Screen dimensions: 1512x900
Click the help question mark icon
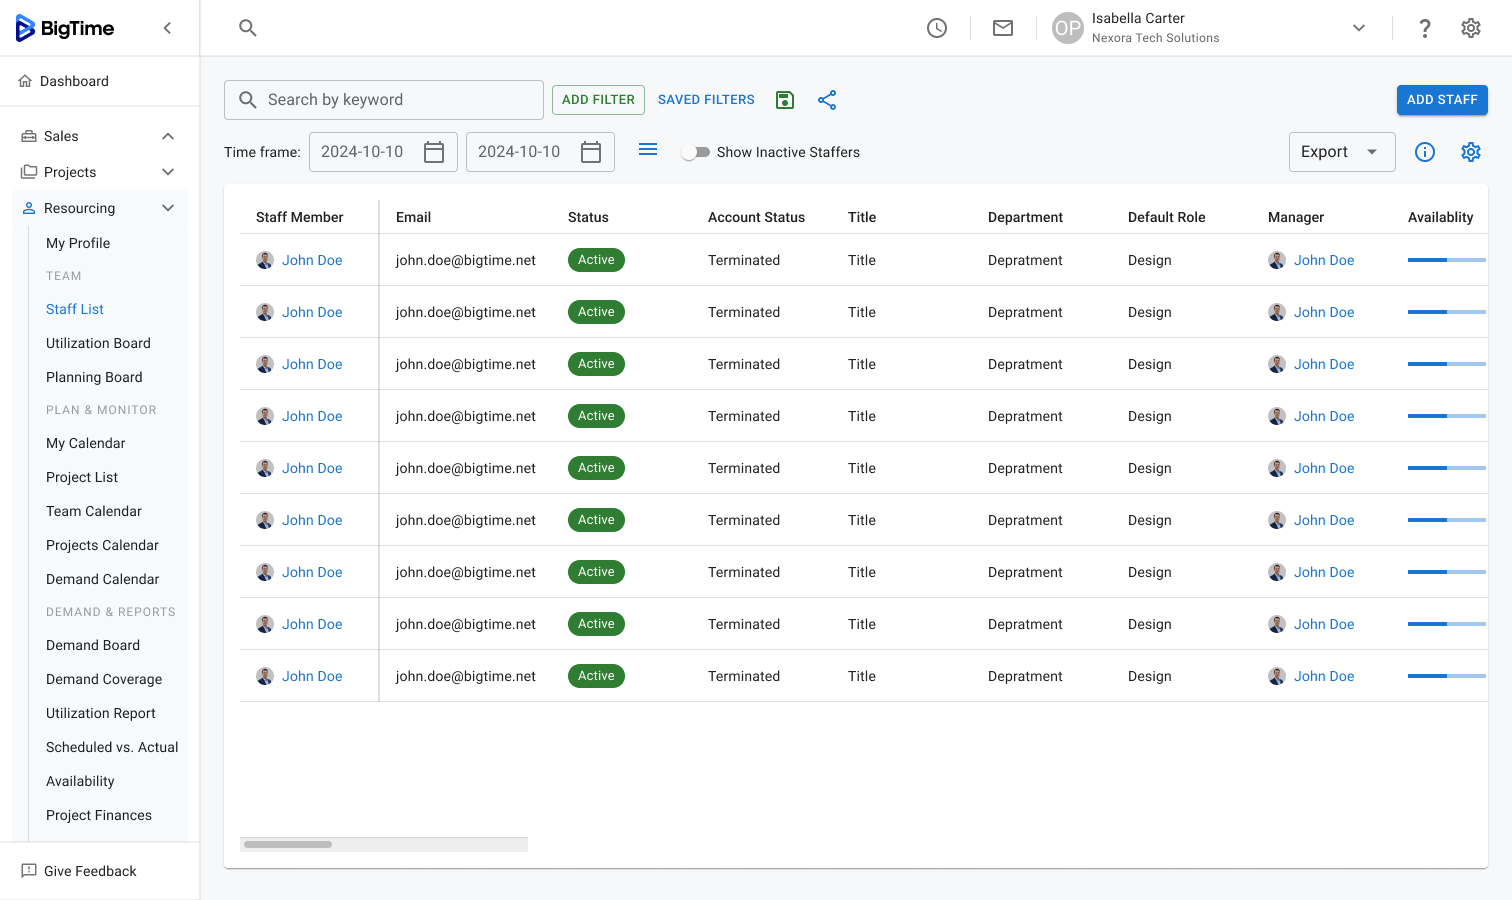[1425, 28]
